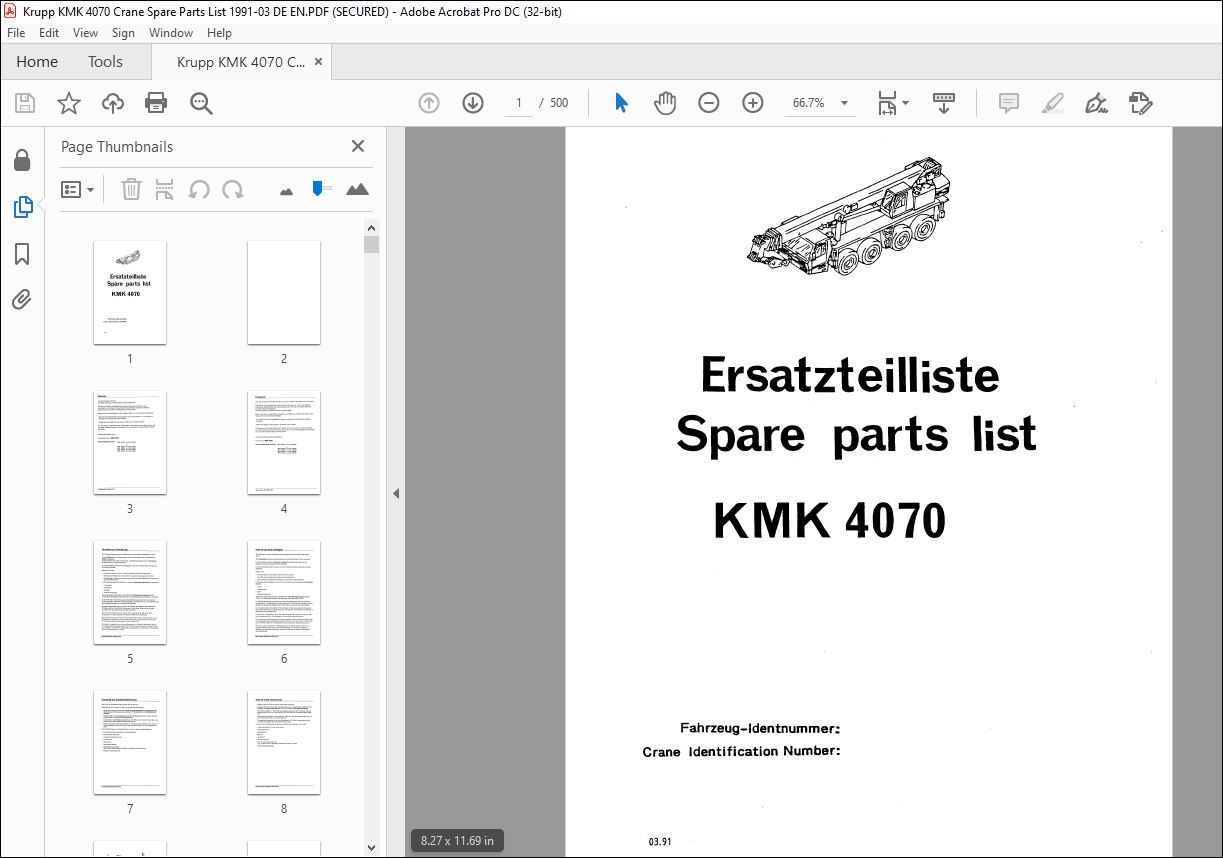Click the current page number field
The height and width of the screenshot is (858, 1223).
518,103
